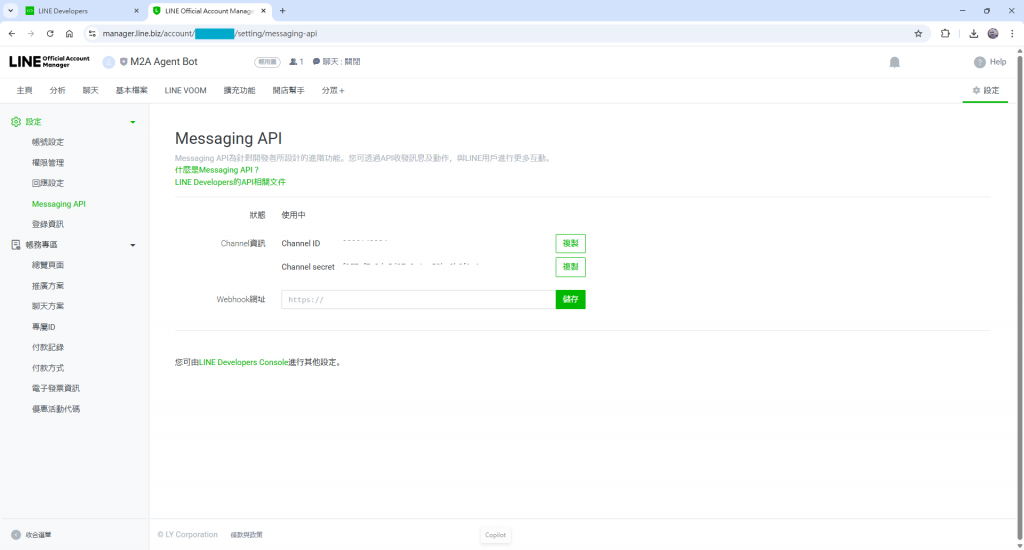Open 帳號設定 in sidebar
The image size is (1024, 550).
(48, 142)
